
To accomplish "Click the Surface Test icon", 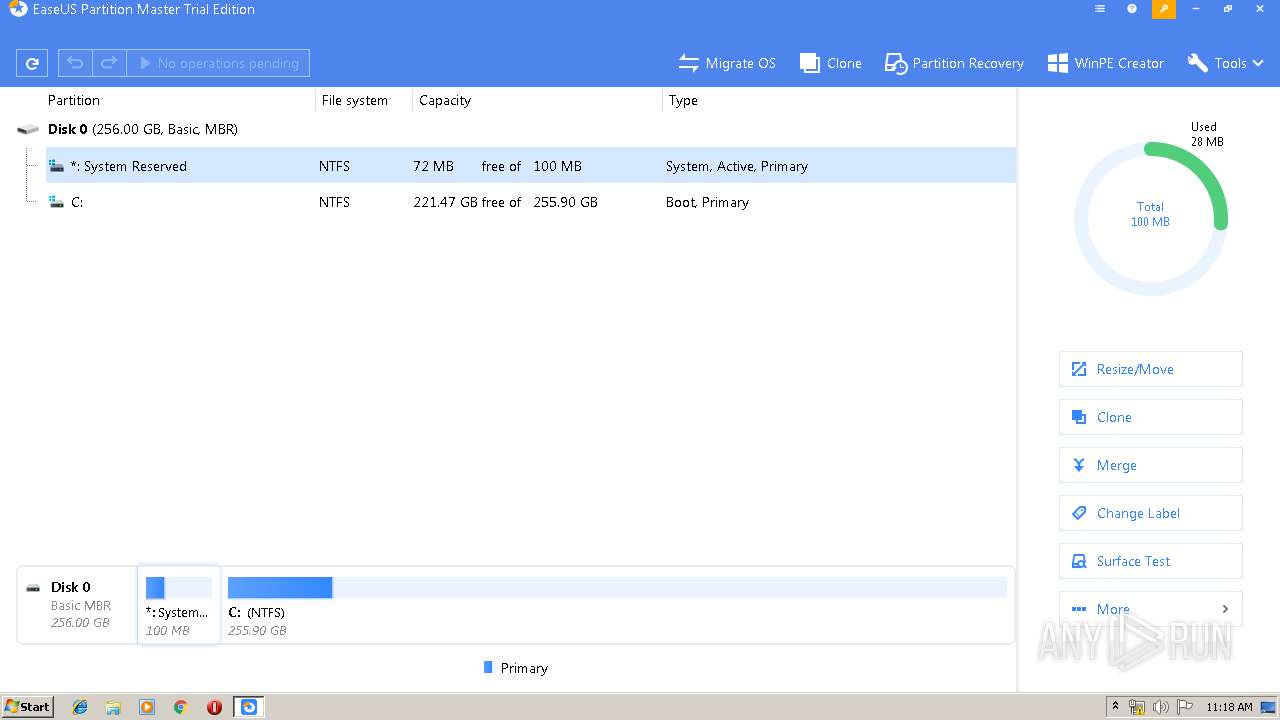I will (x=1079, y=561).
